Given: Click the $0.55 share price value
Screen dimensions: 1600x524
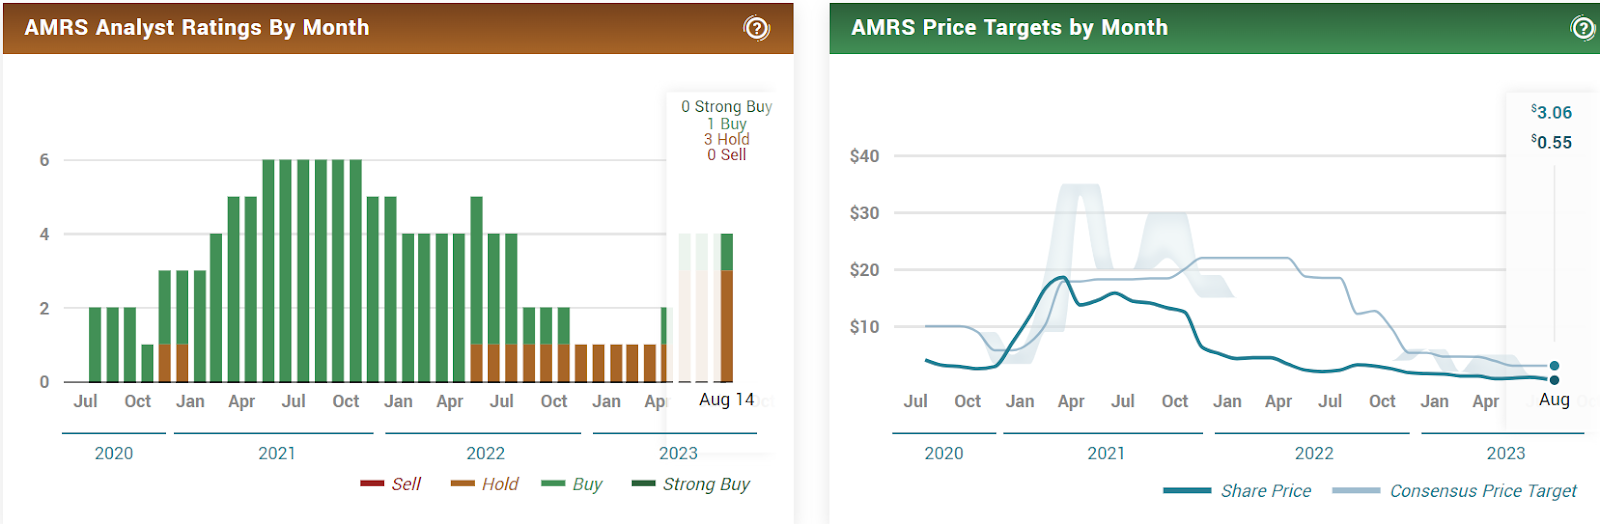Looking at the screenshot, I should click(1551, 142).
